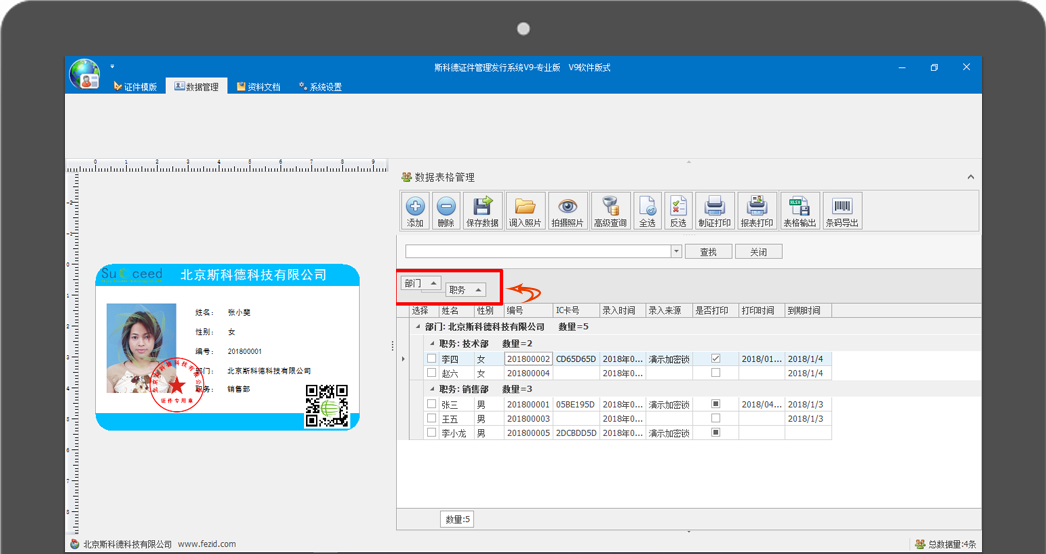
Task: Open 调入照片 import photo folder icon
Action: click(525, 206)
